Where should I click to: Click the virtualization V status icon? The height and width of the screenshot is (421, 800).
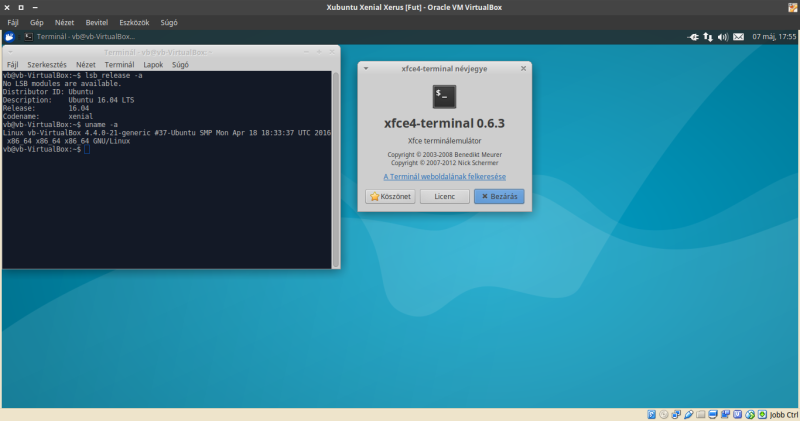point(737,415)
